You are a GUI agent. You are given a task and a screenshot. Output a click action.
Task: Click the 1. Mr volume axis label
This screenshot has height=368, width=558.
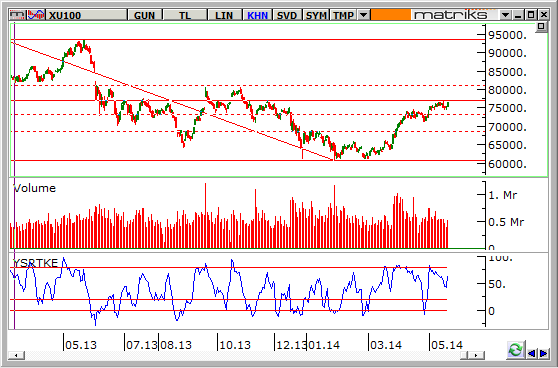click(x=503, y=195)
